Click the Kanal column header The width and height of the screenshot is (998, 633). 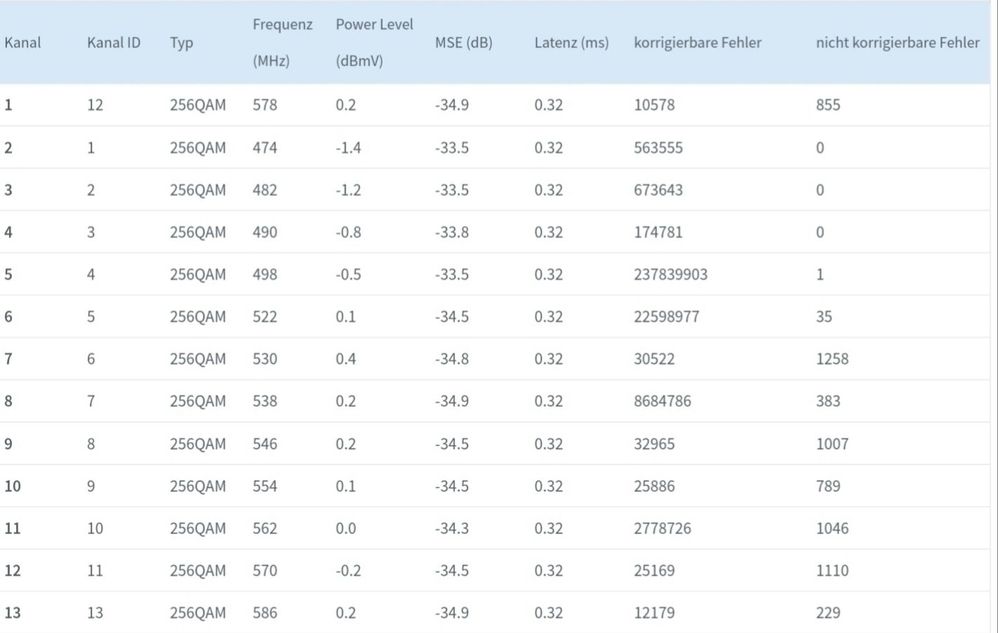tap(22, 43)
